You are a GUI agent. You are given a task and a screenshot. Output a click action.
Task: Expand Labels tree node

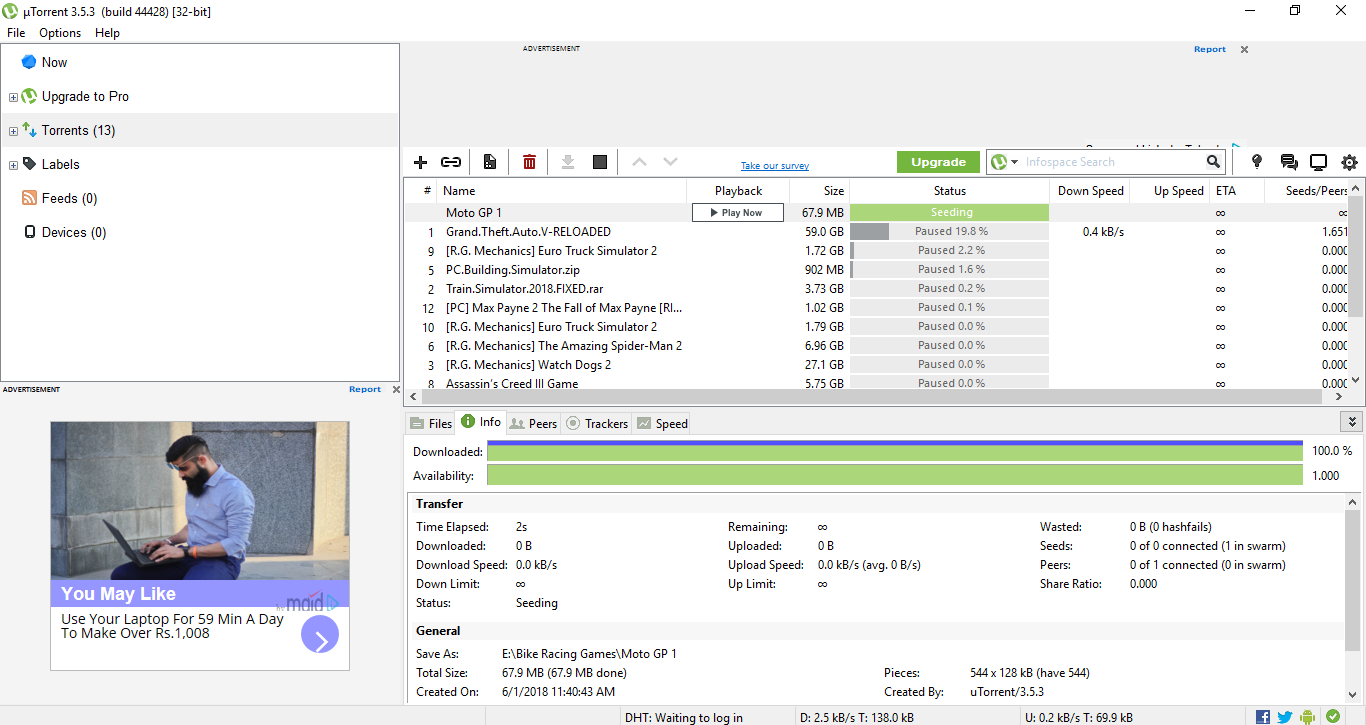point(13,165)
